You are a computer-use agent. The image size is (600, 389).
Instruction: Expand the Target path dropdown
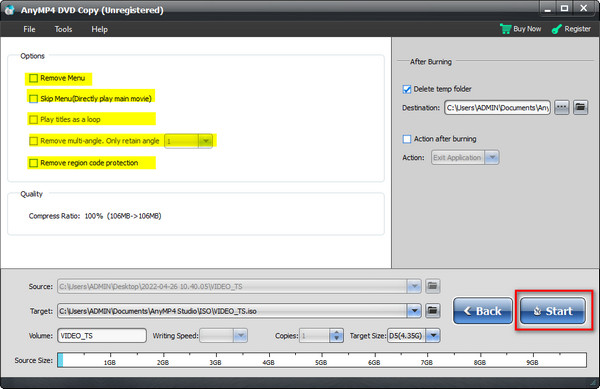(x=414, y=311)
